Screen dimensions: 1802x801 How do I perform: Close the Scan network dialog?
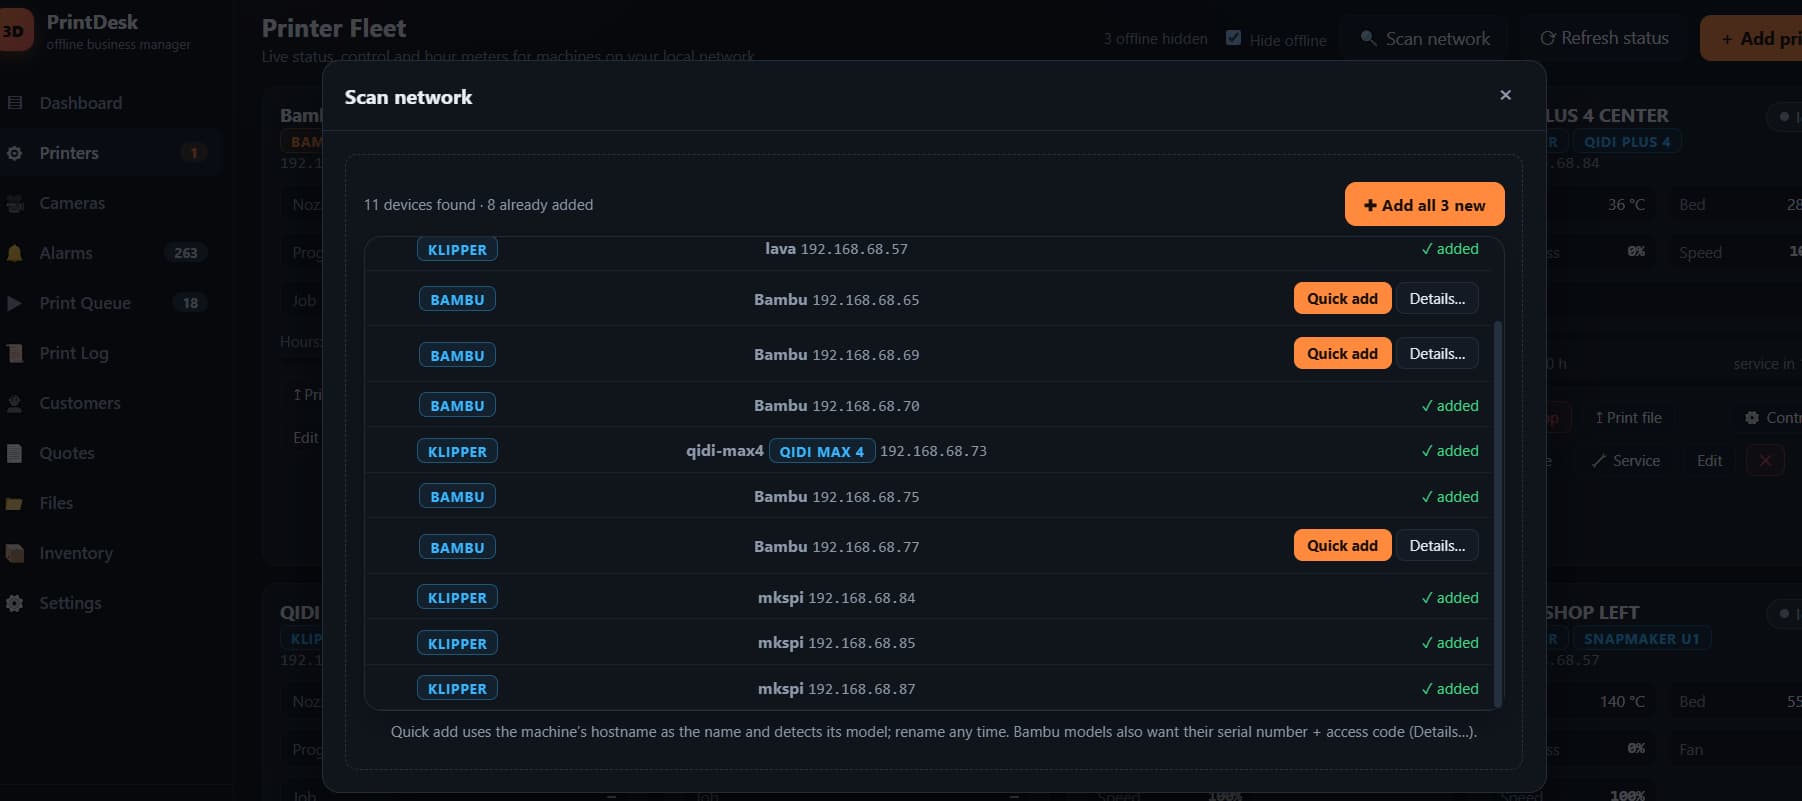1505,95
